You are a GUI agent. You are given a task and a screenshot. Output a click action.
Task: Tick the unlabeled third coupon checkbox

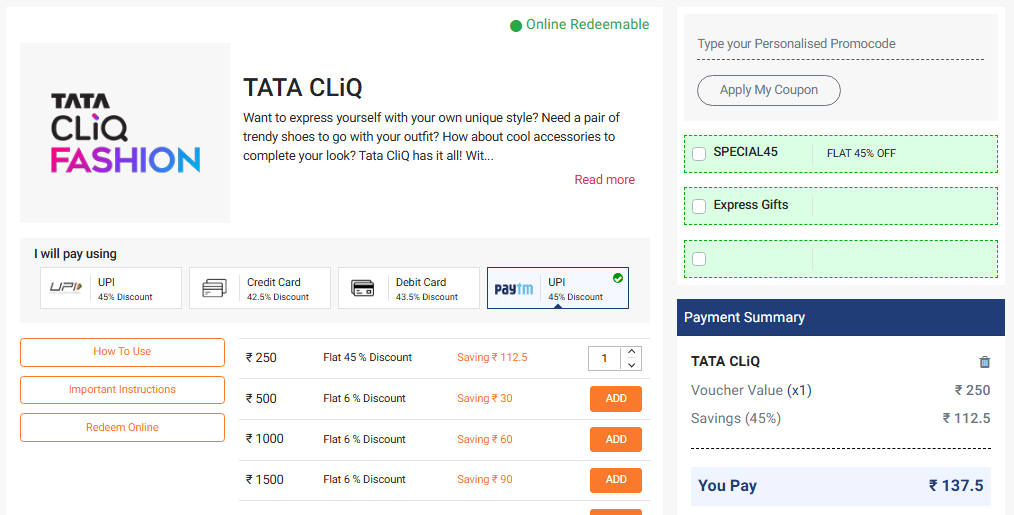pyautogui.click(x=699, y=259)
